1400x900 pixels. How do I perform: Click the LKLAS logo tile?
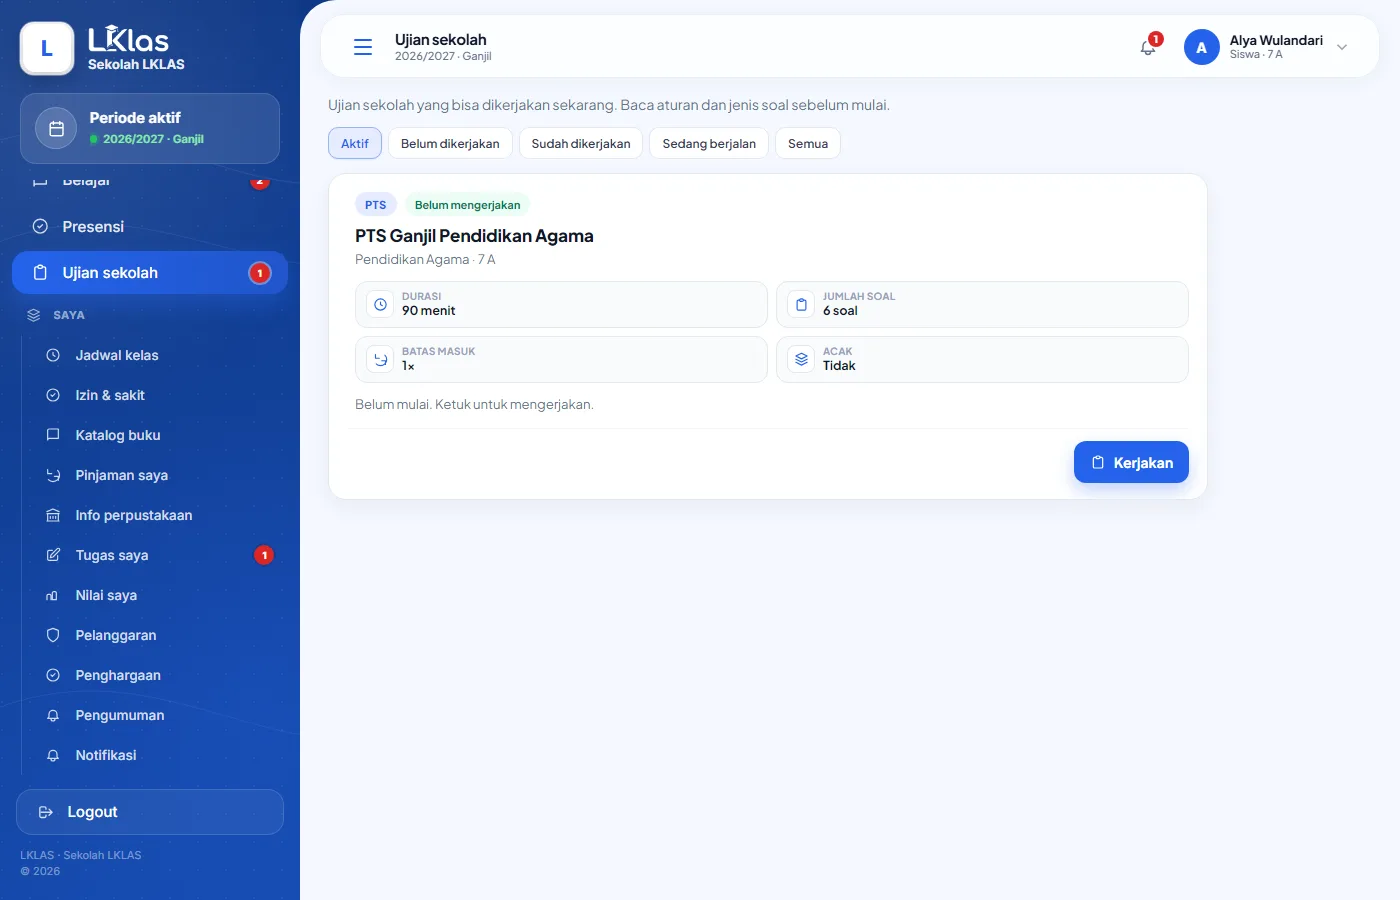47,48
